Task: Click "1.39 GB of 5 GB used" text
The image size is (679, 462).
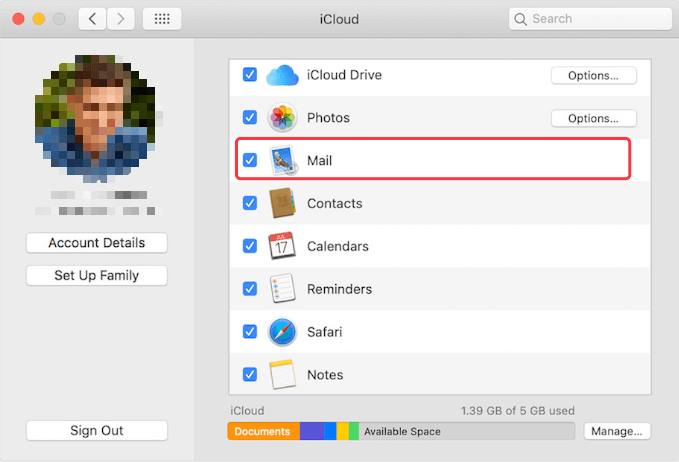Action: 517,410
